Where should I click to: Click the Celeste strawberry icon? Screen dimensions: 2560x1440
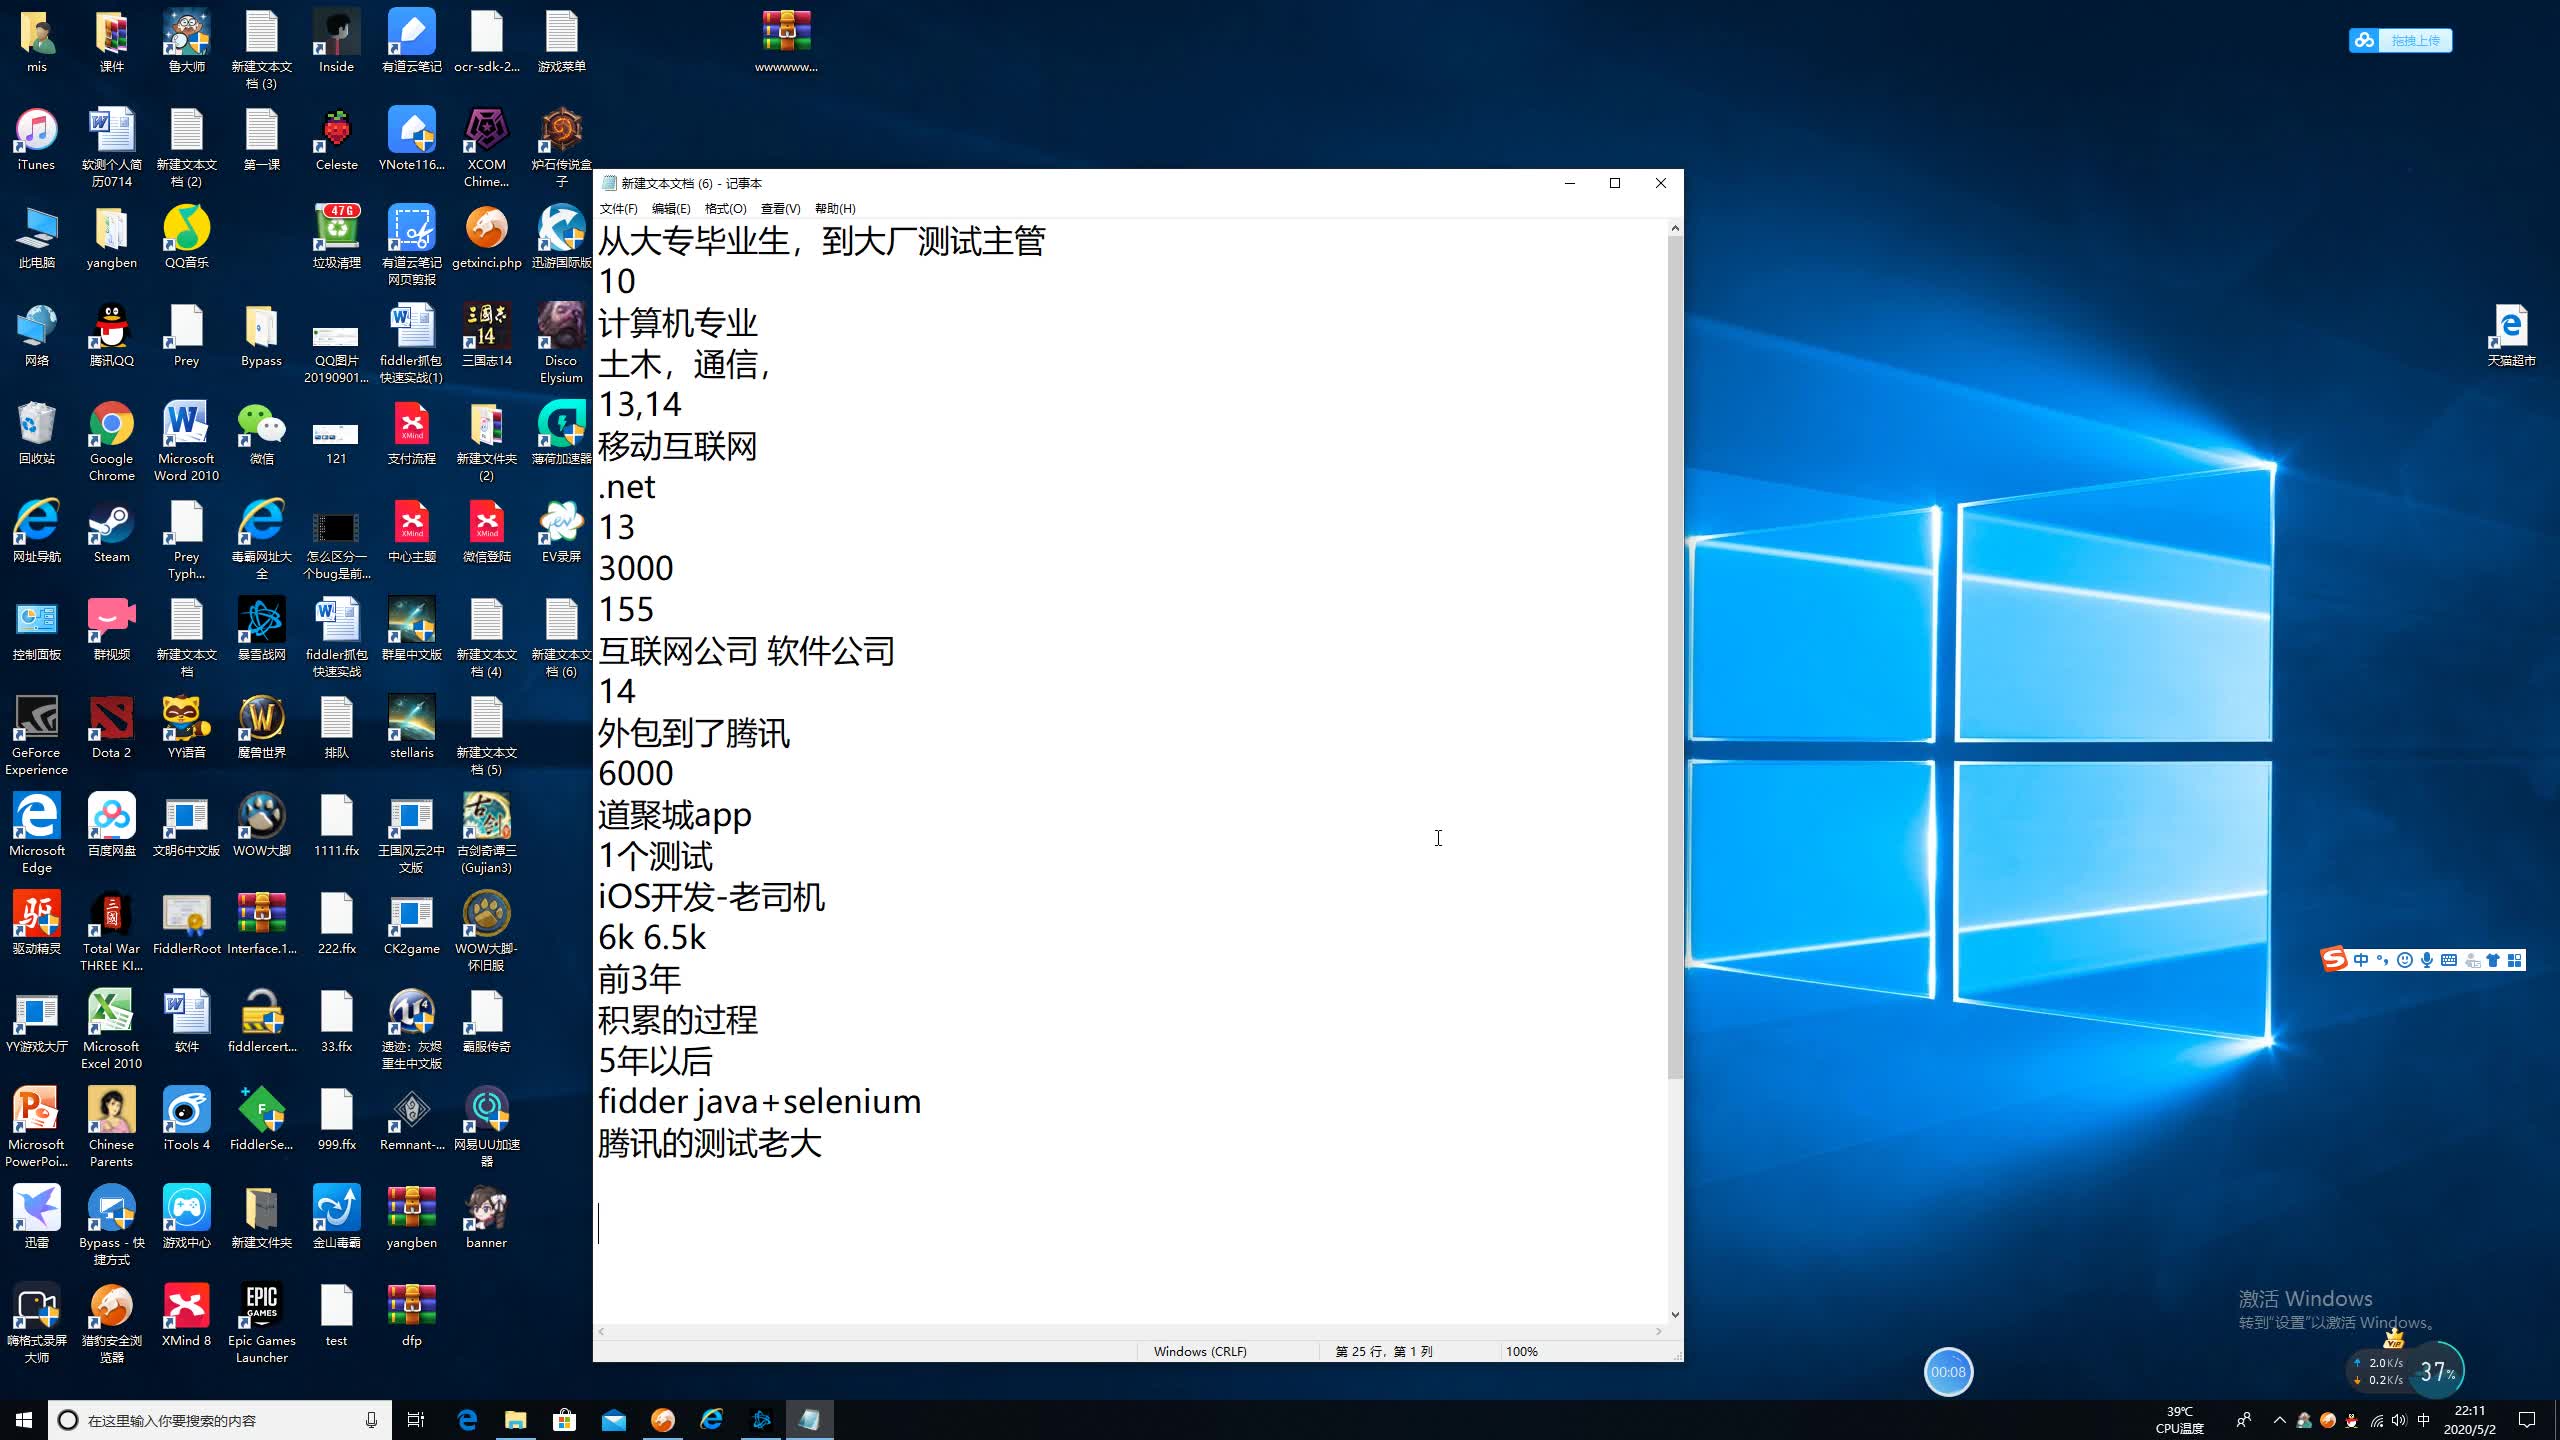click(337, 140)
